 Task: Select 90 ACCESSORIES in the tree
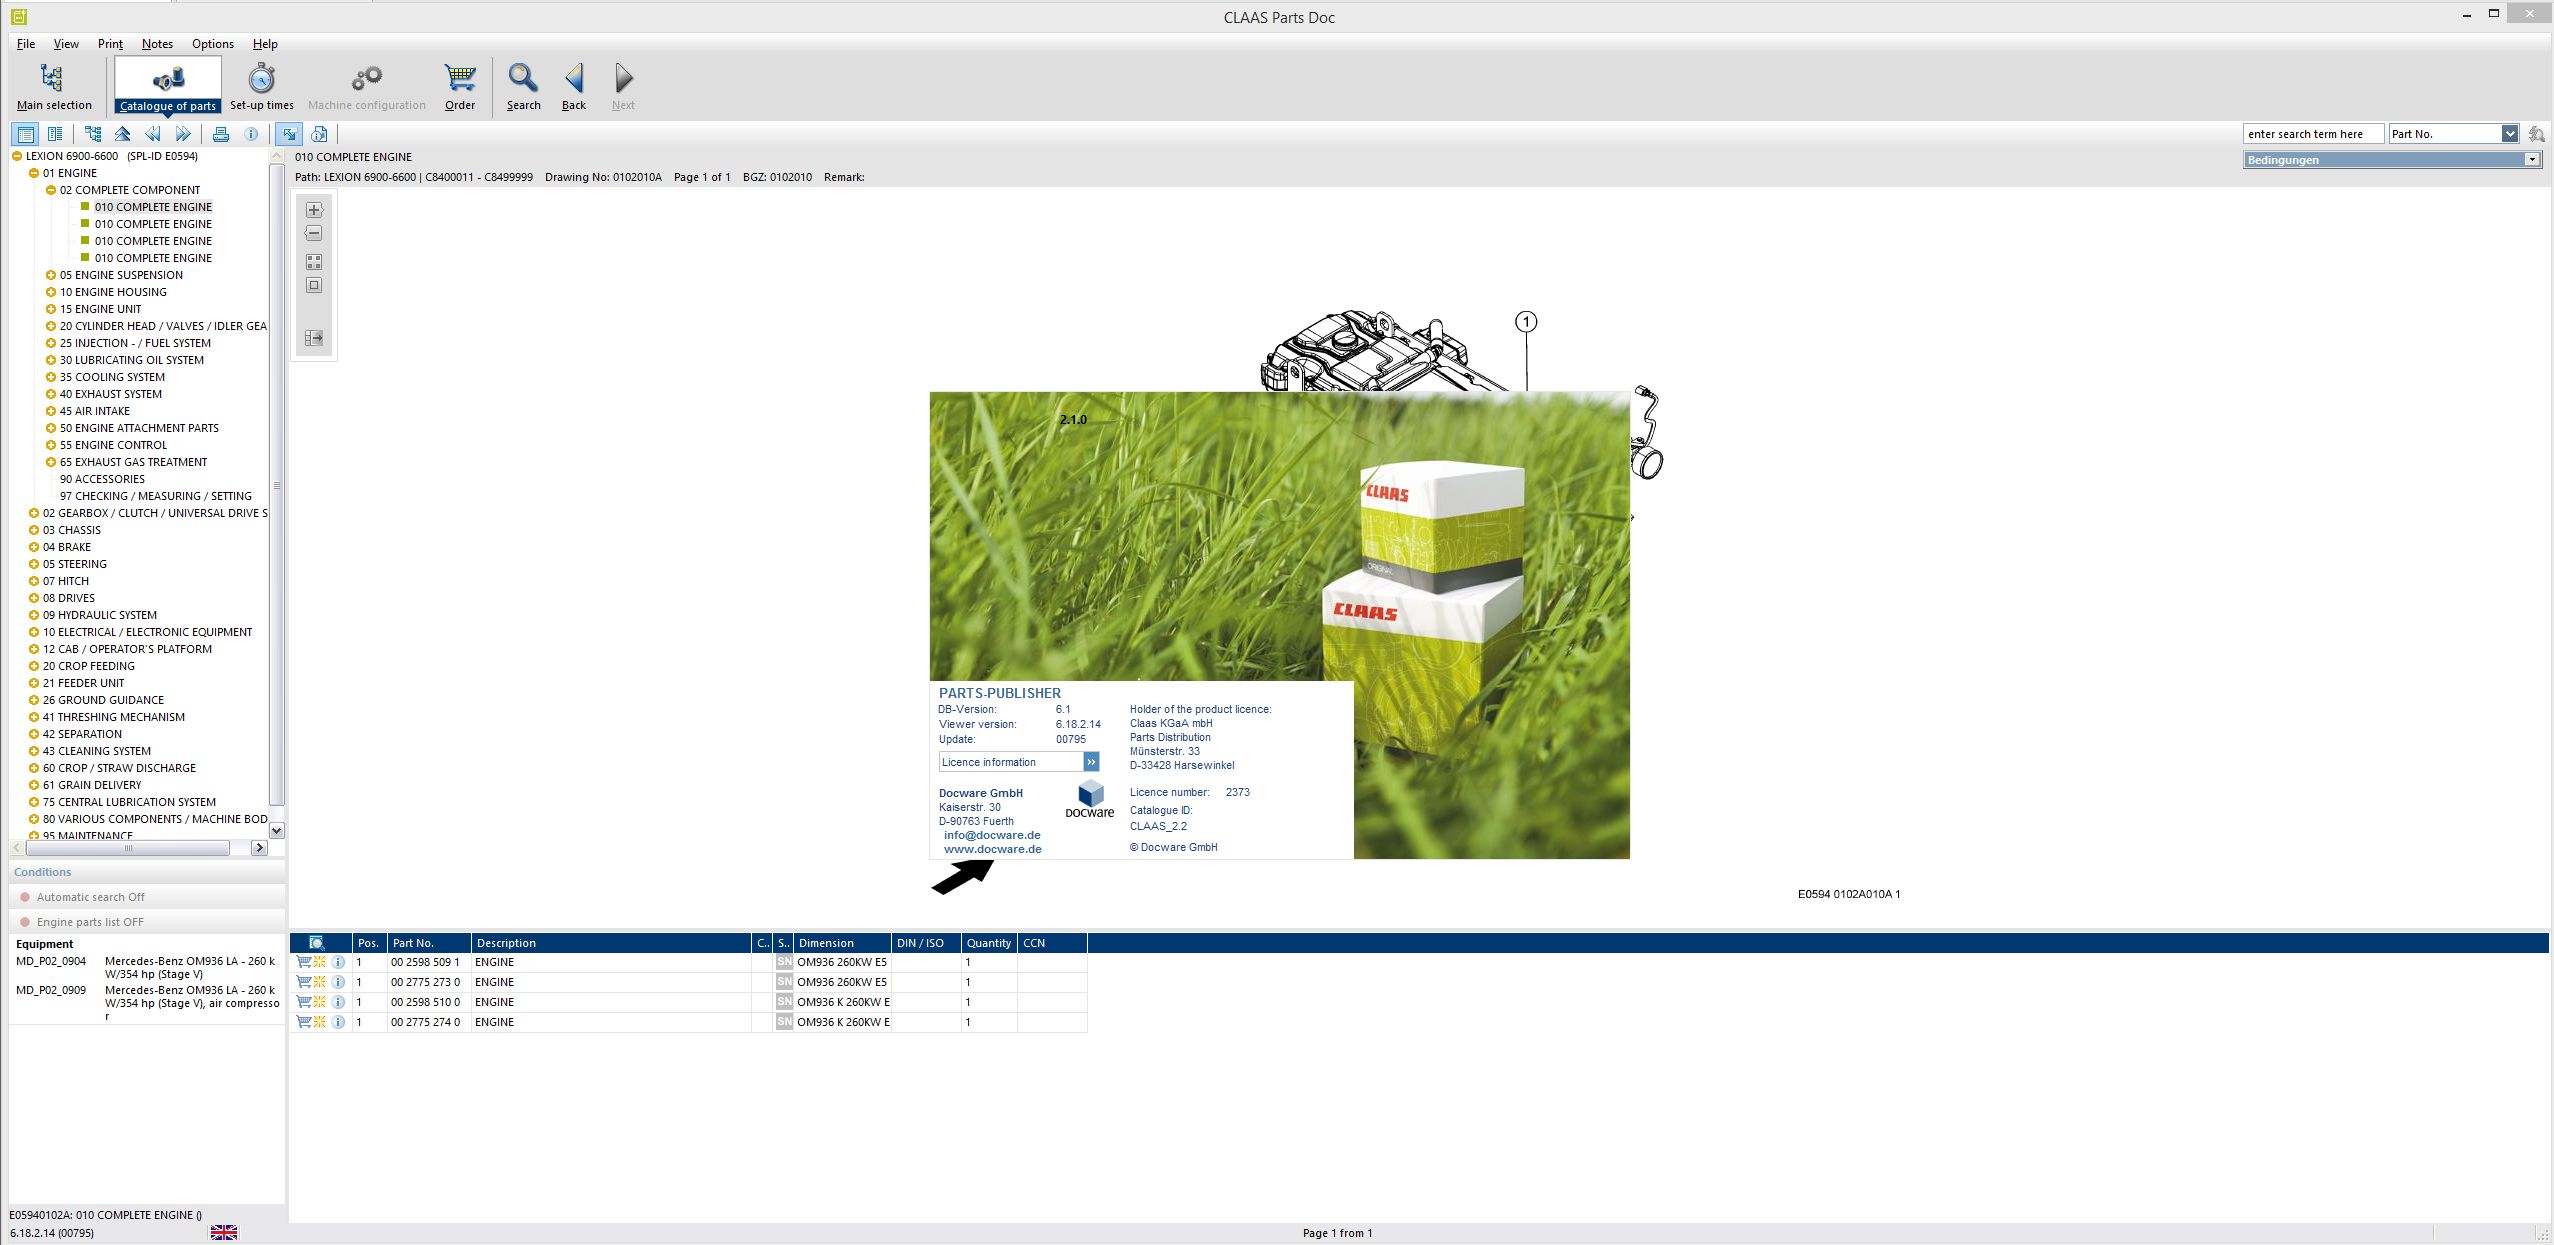[x=102, y=479]
